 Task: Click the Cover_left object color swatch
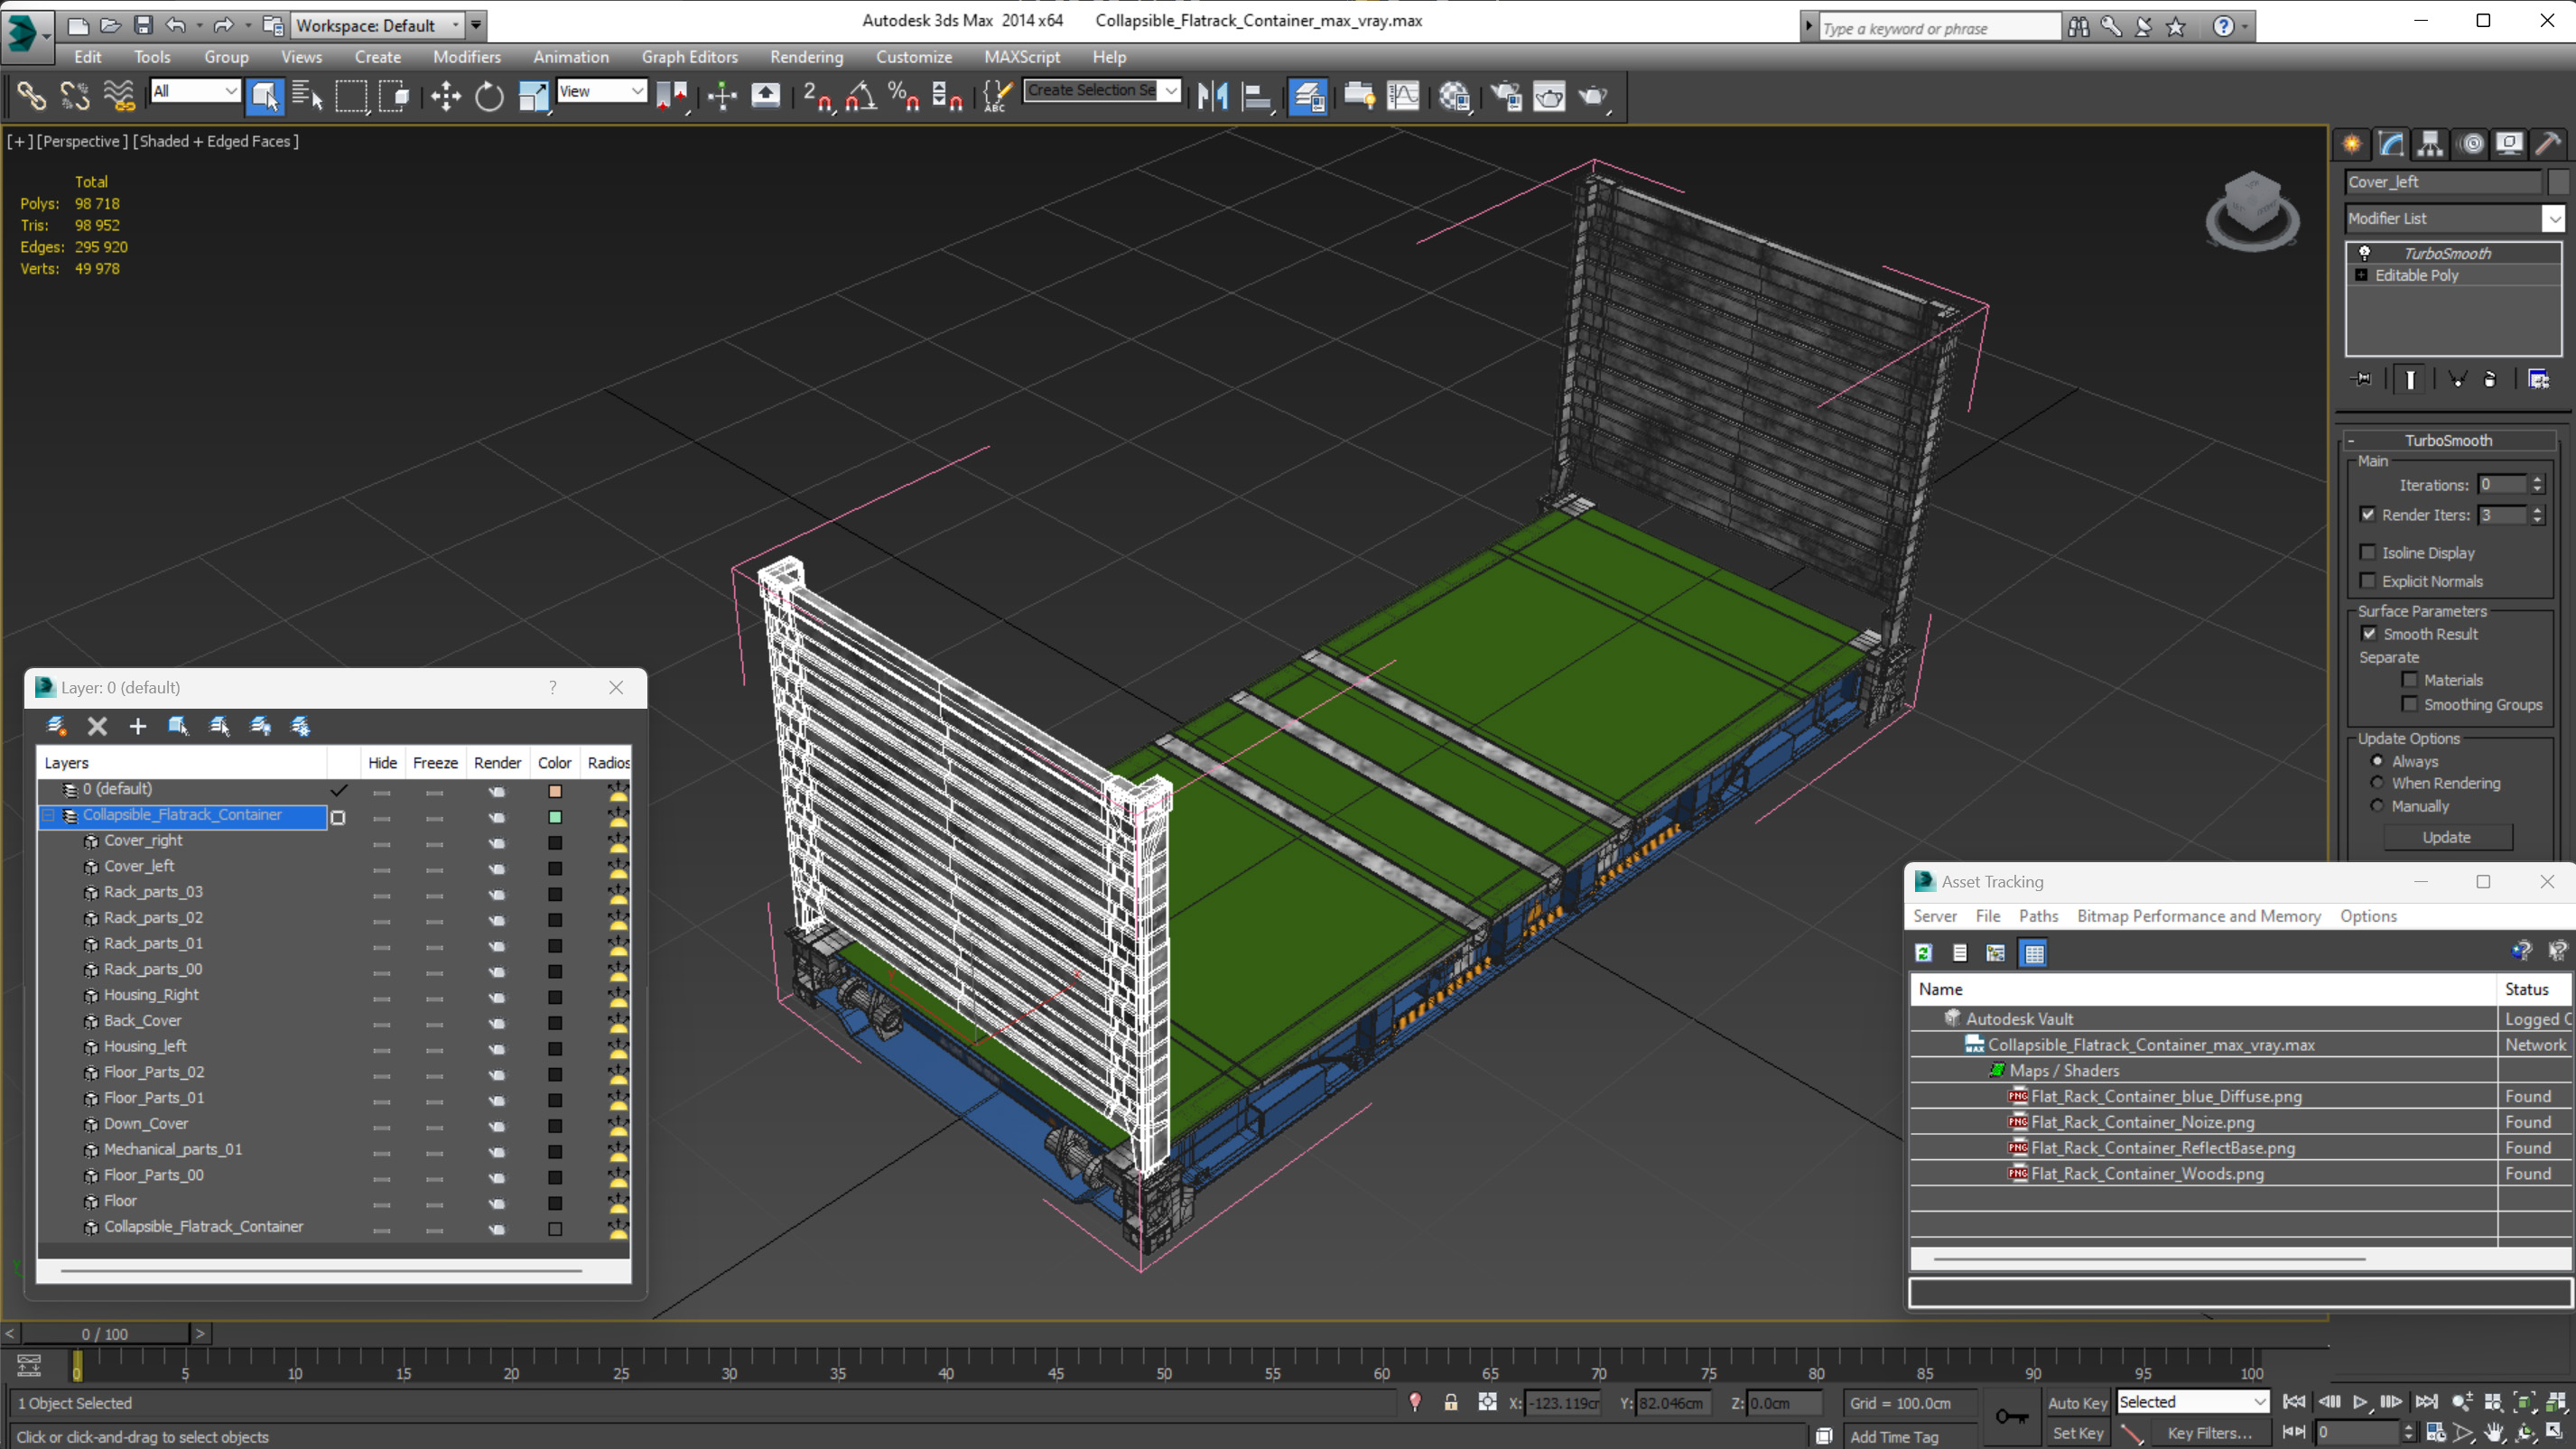[555, 868]
